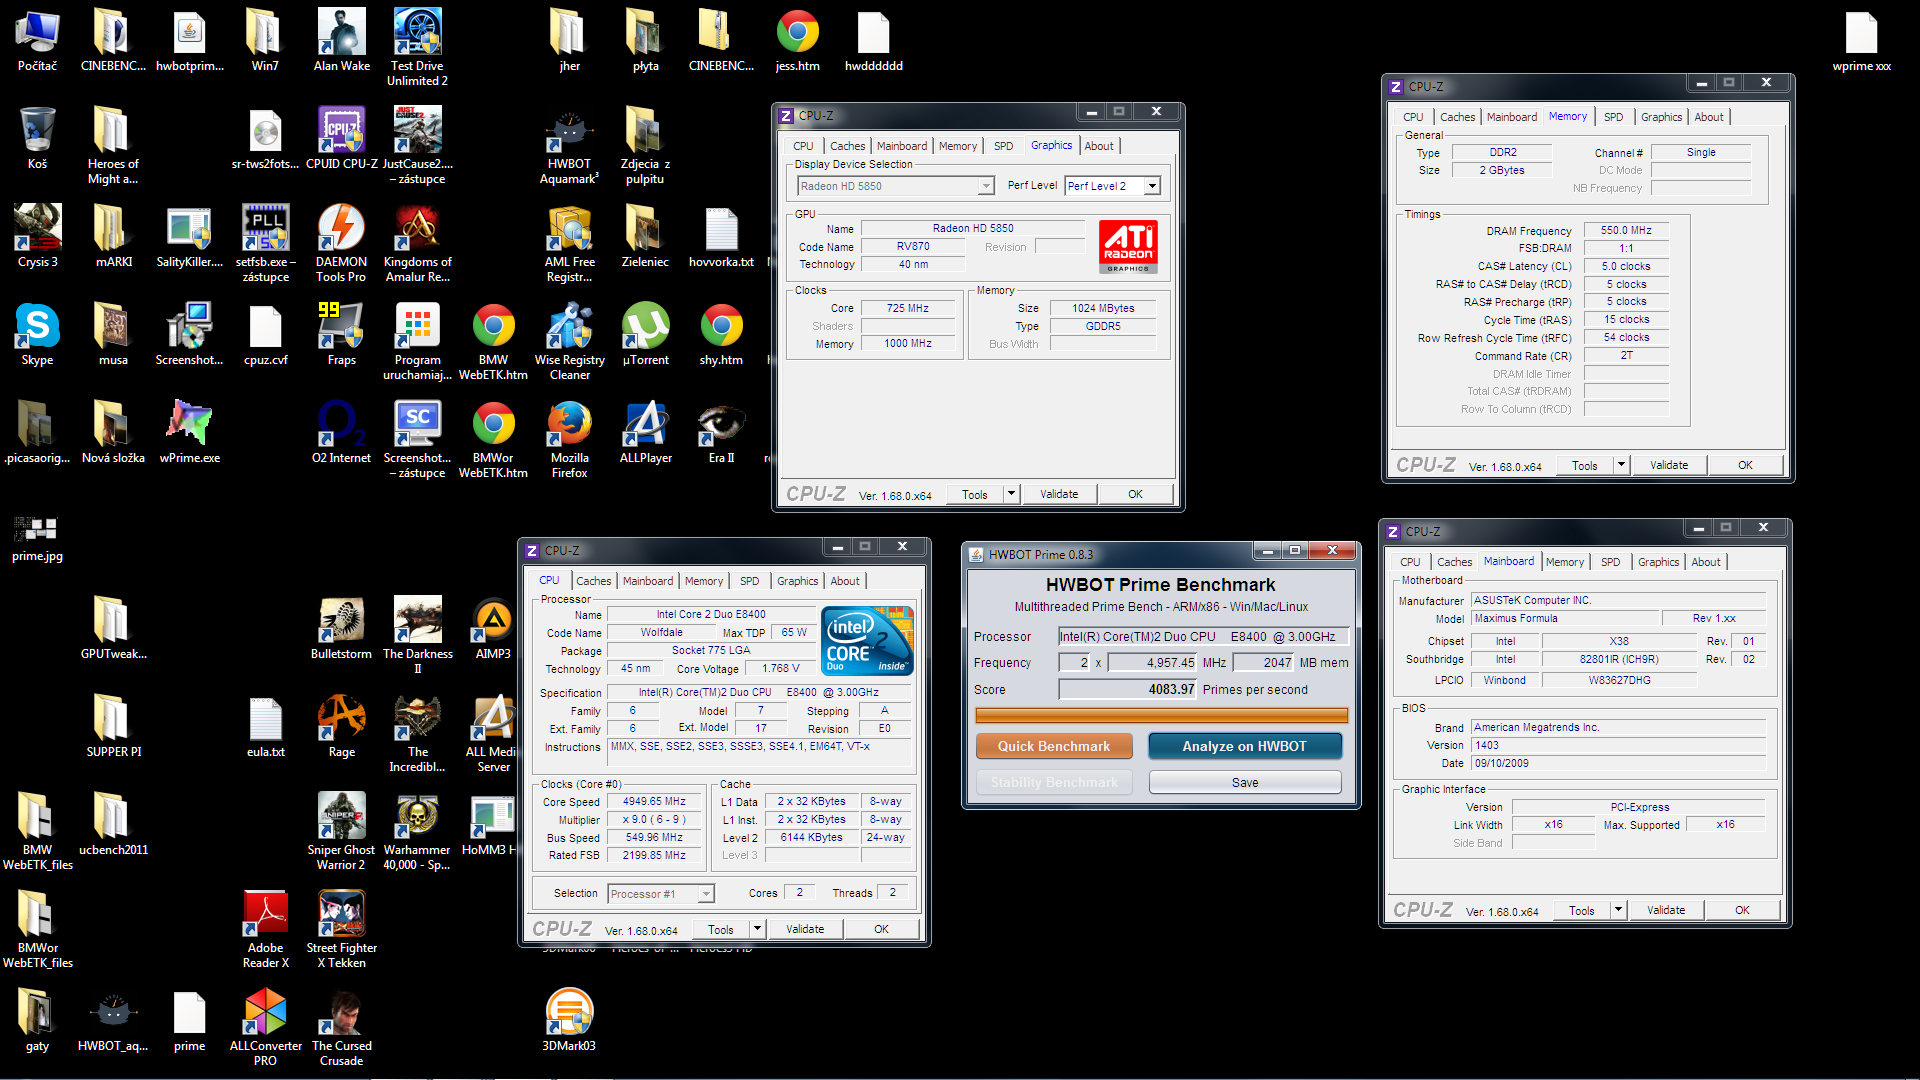Viewport: 1920px width, 1080px height.
Task: Launch Test Drive Unlimited 2 shortcut
Action: 417,47
